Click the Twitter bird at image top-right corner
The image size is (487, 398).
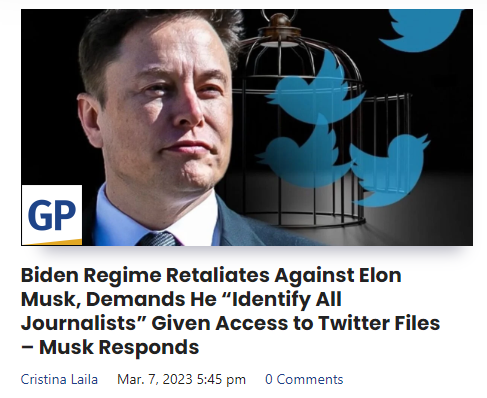click(x=420, y=30)
